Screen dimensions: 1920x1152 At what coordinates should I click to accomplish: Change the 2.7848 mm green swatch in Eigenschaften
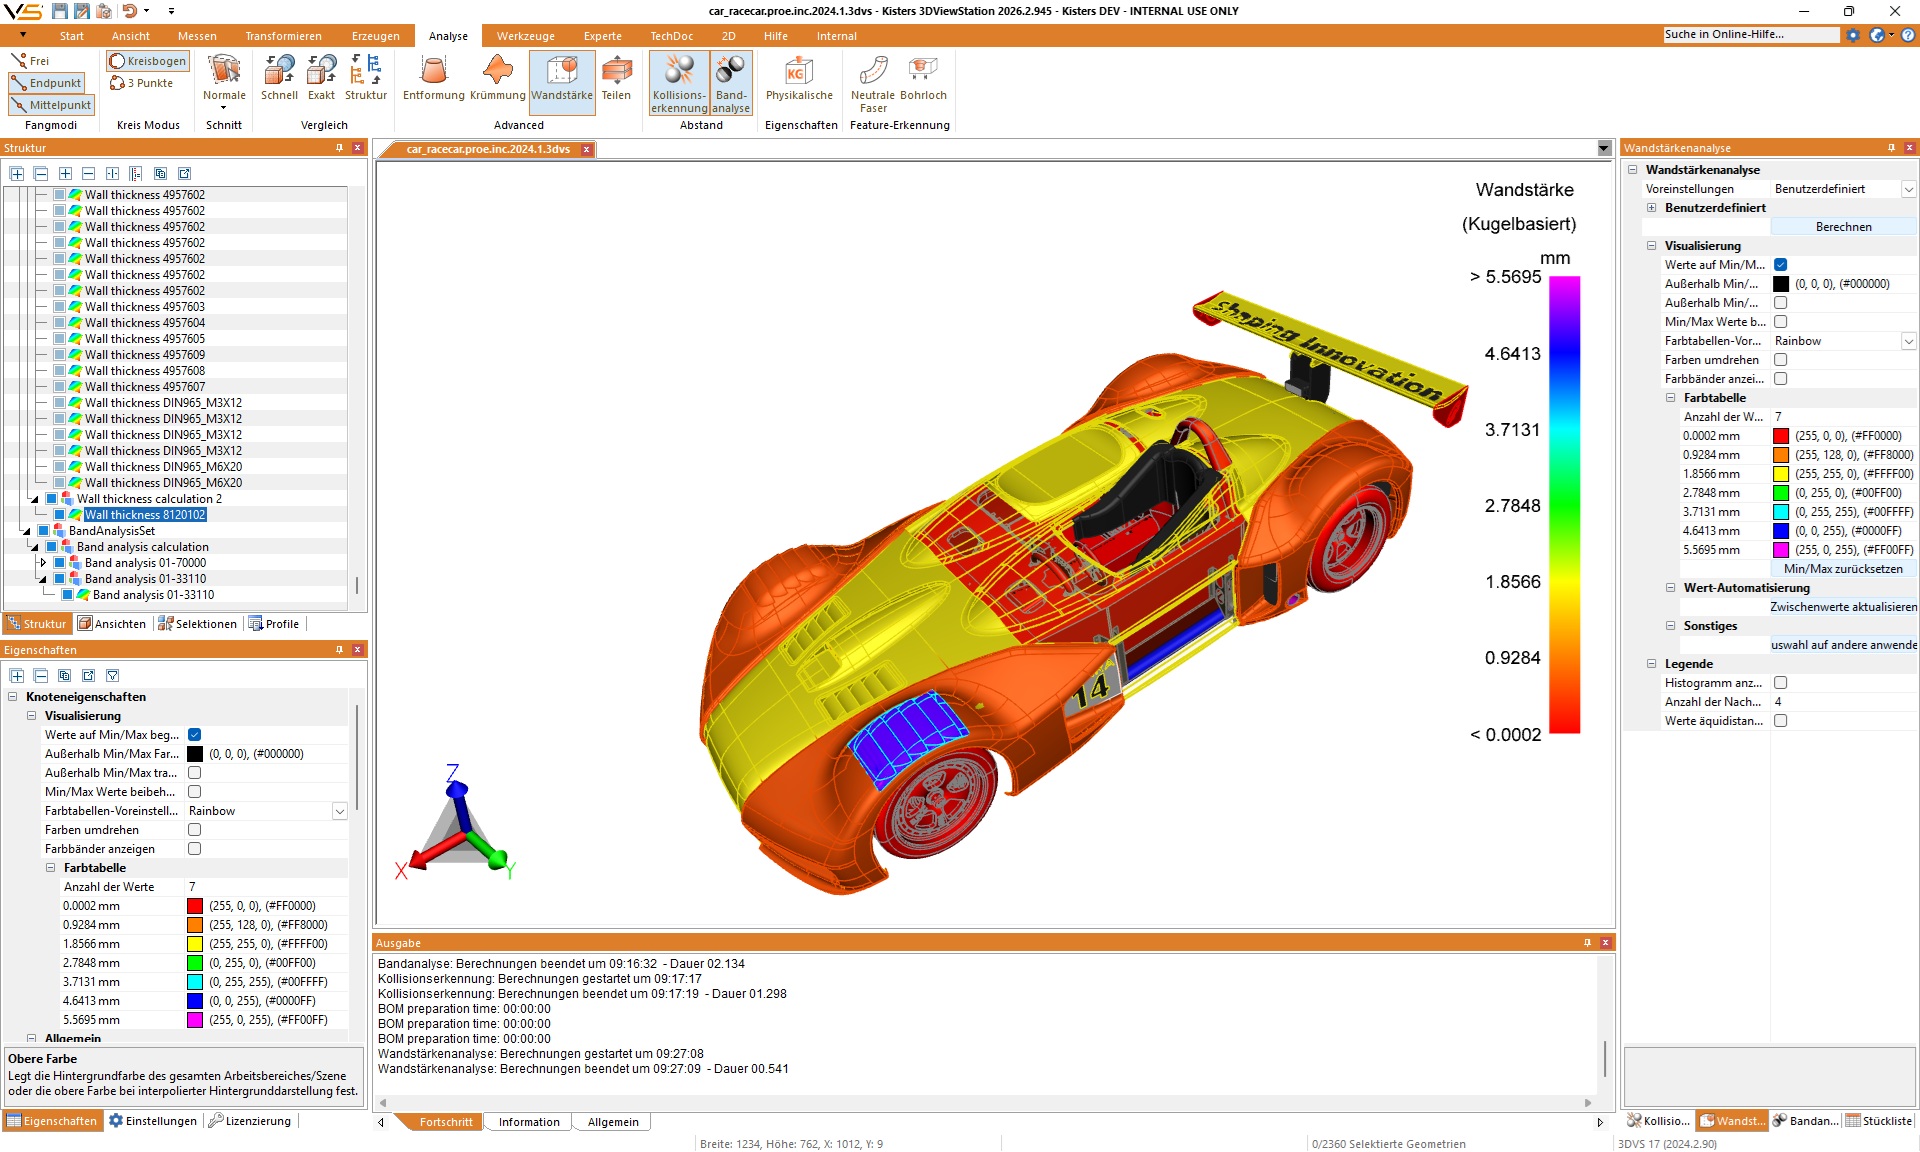[195, 963]
